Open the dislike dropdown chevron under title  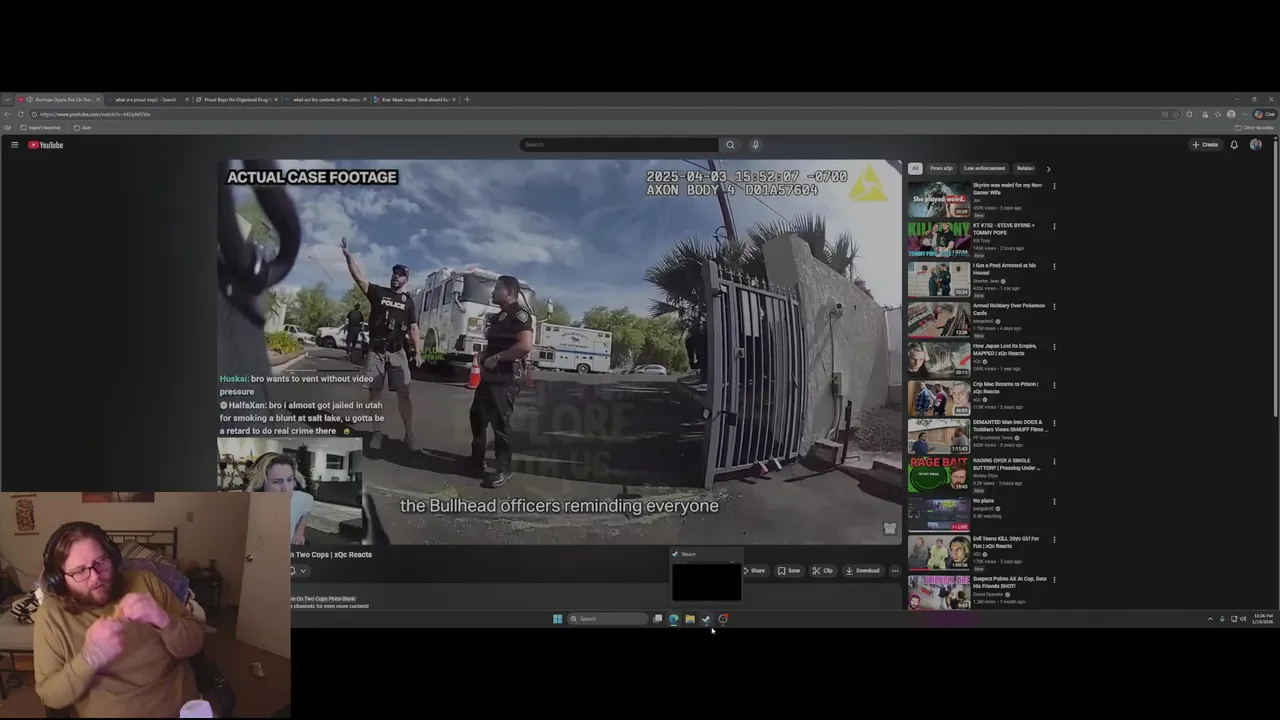pos(303,571)
